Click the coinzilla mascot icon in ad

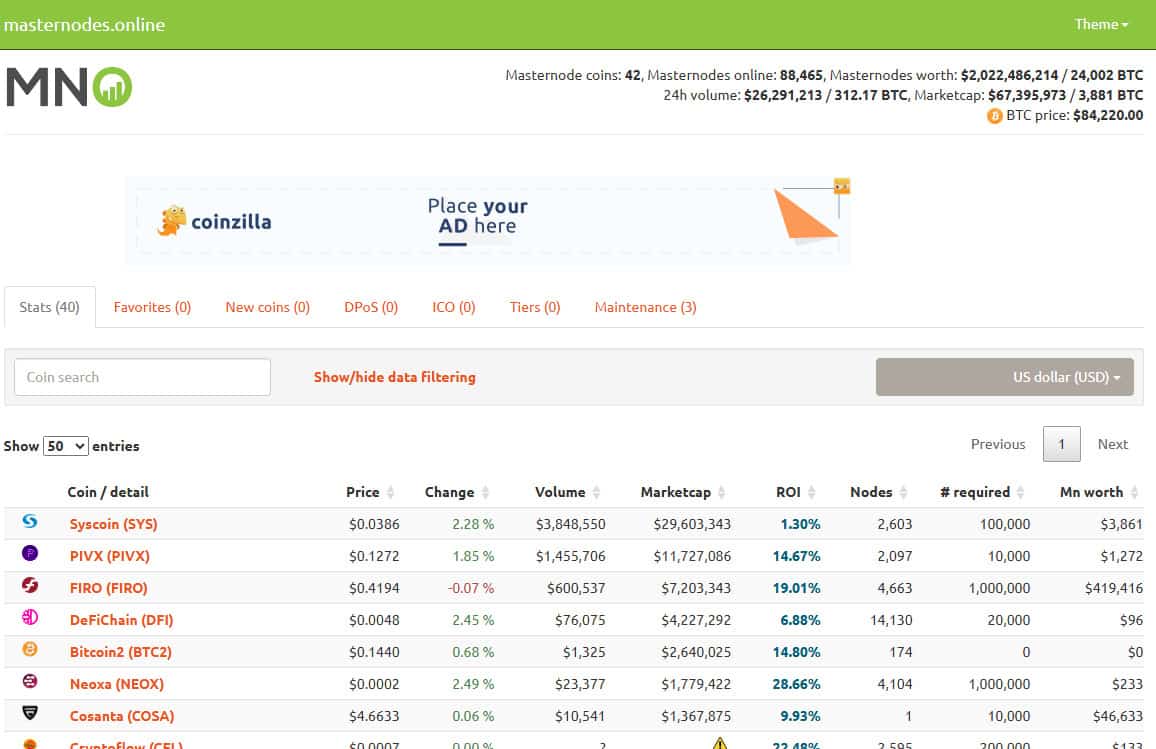pos(172,220)
